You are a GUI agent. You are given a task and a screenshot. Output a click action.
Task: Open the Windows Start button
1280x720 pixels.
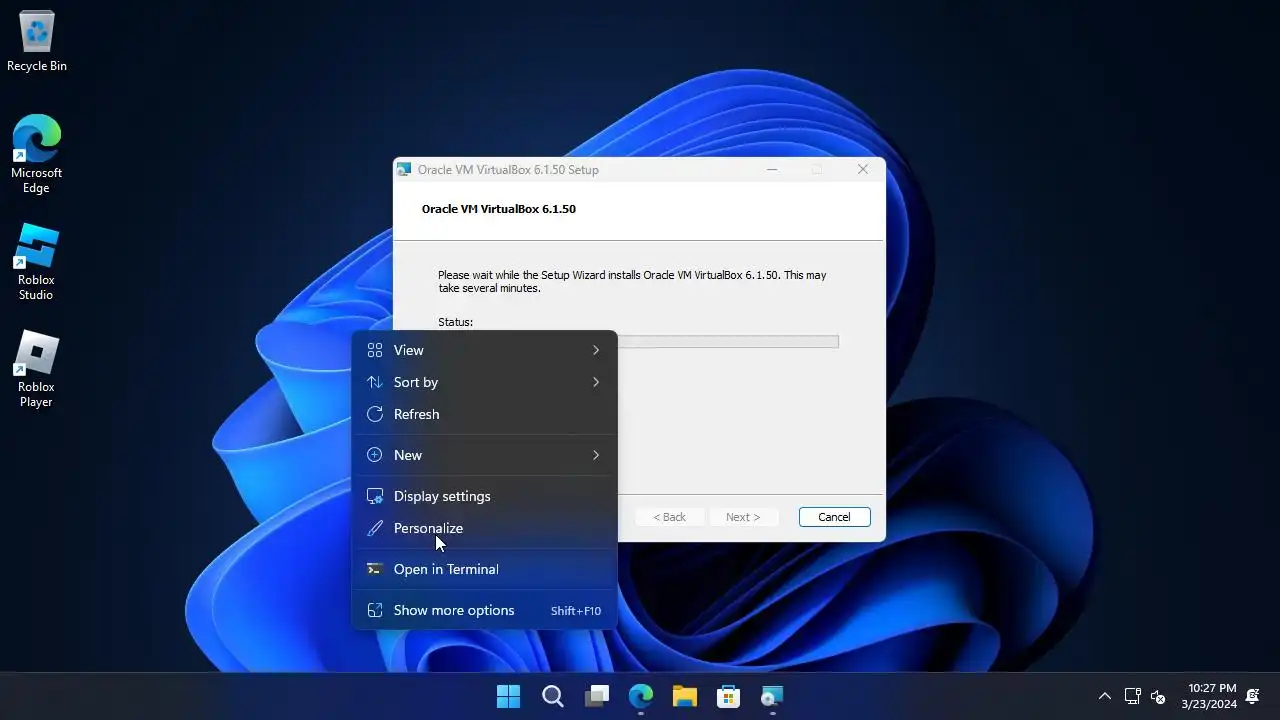point(508,696)
